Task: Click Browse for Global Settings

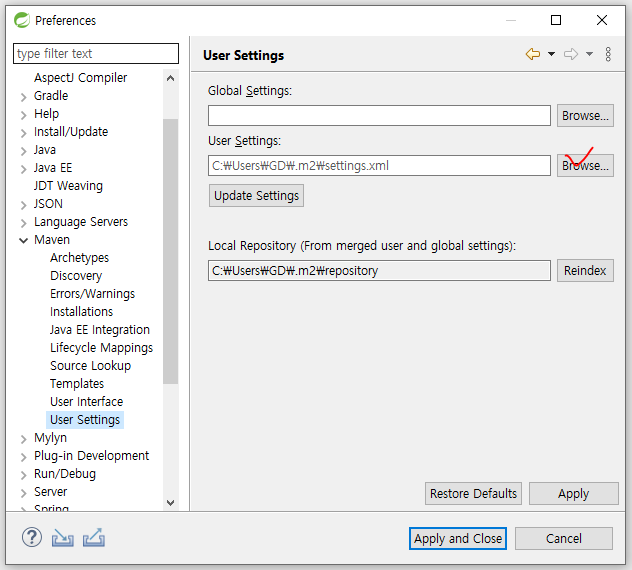Action: coord(585,116)
